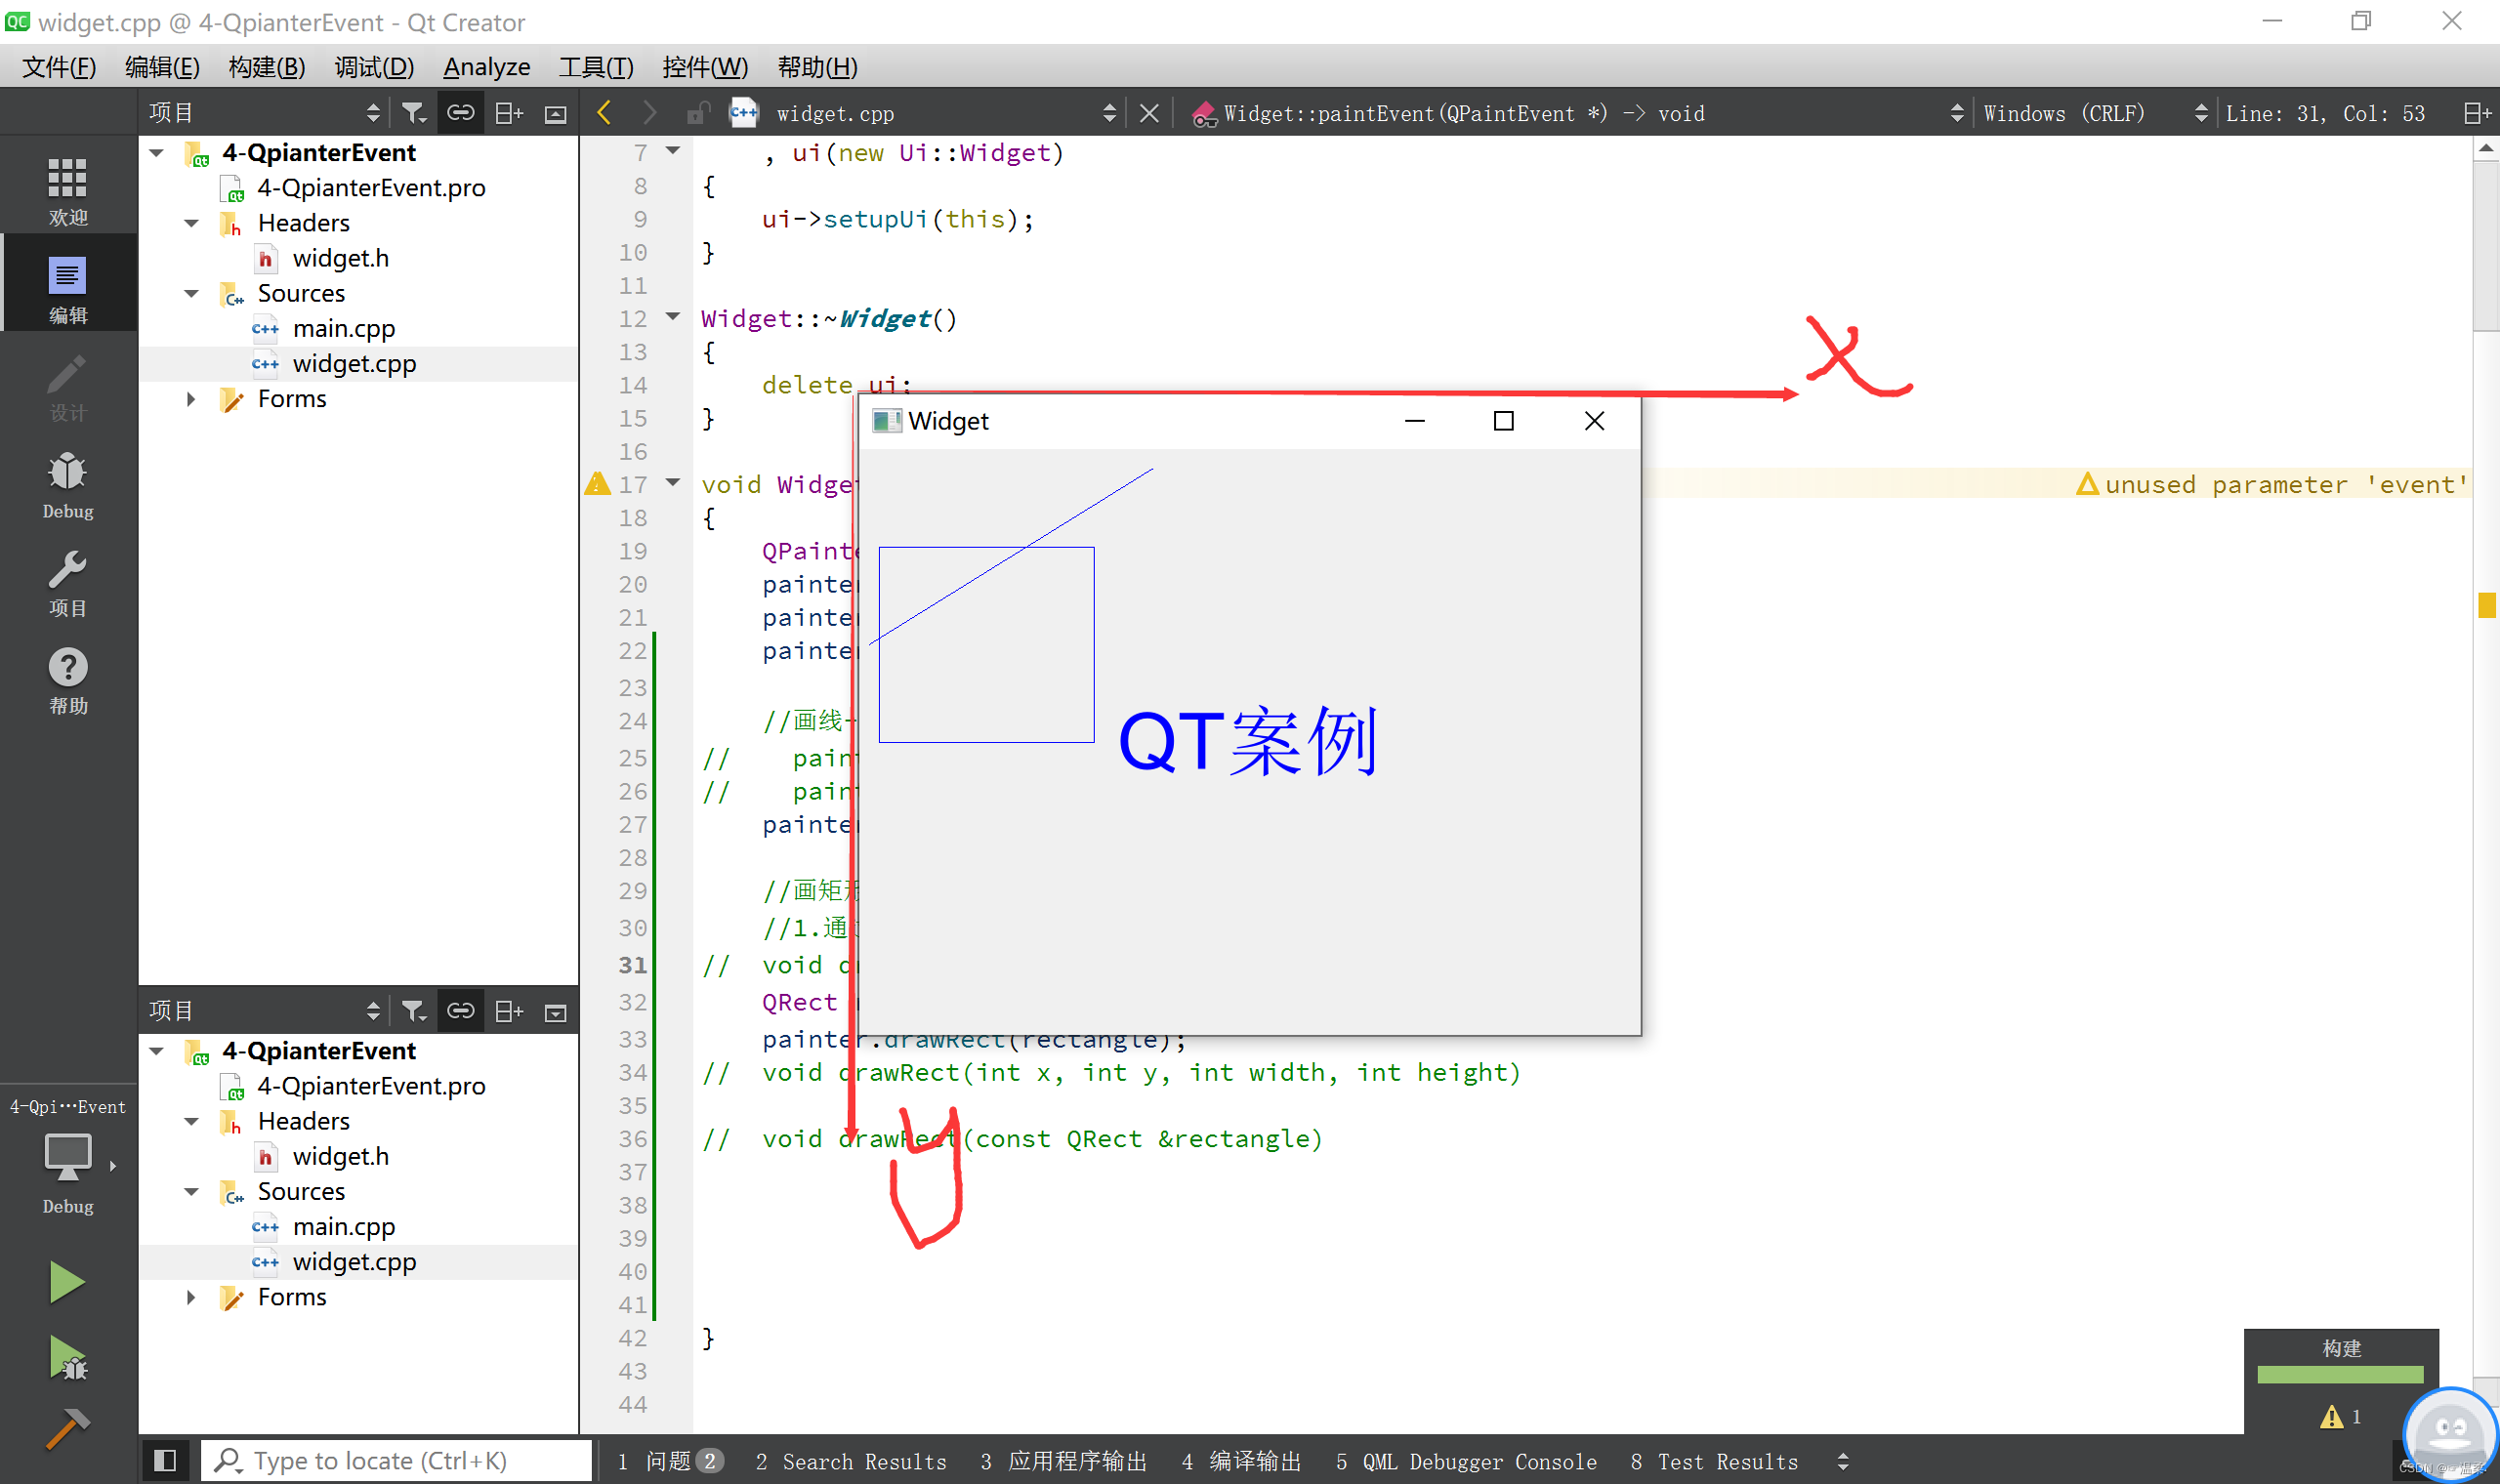Collapse the bottom Sources folder
Viewport: 2500px width, 1484px height.
coord(191,1191)
